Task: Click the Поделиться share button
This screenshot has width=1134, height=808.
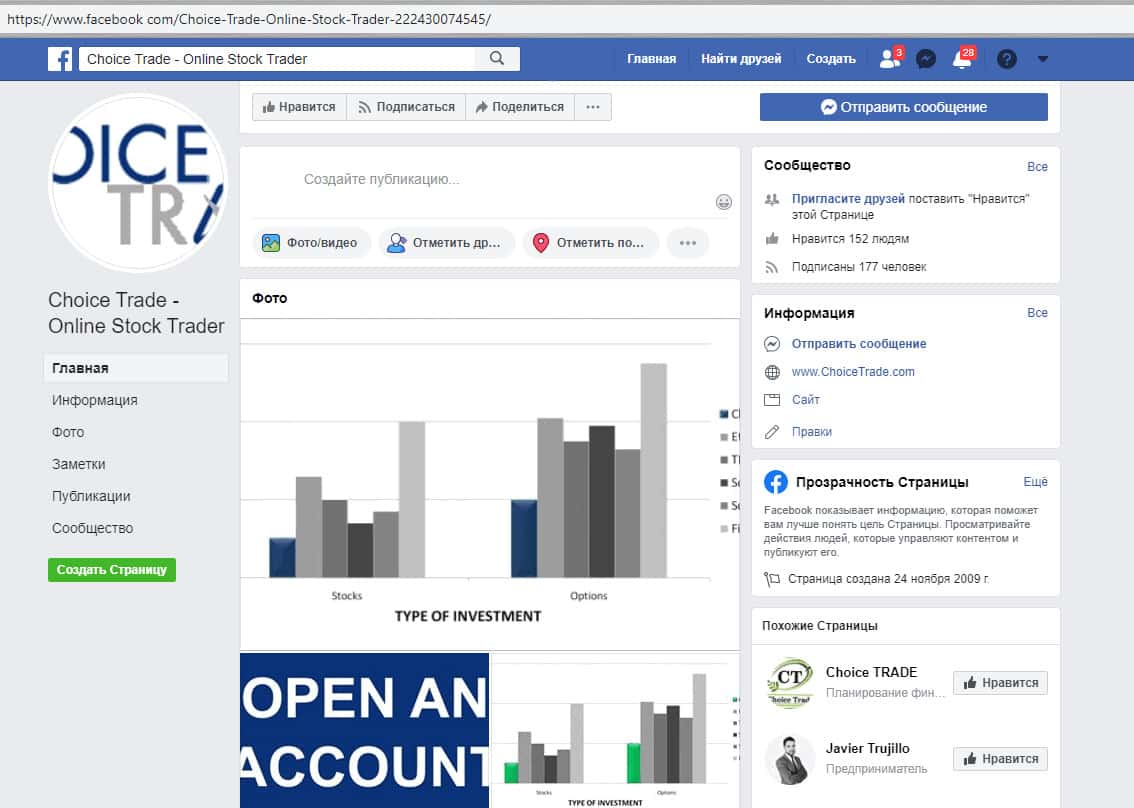Action: [x=520, y=107]
